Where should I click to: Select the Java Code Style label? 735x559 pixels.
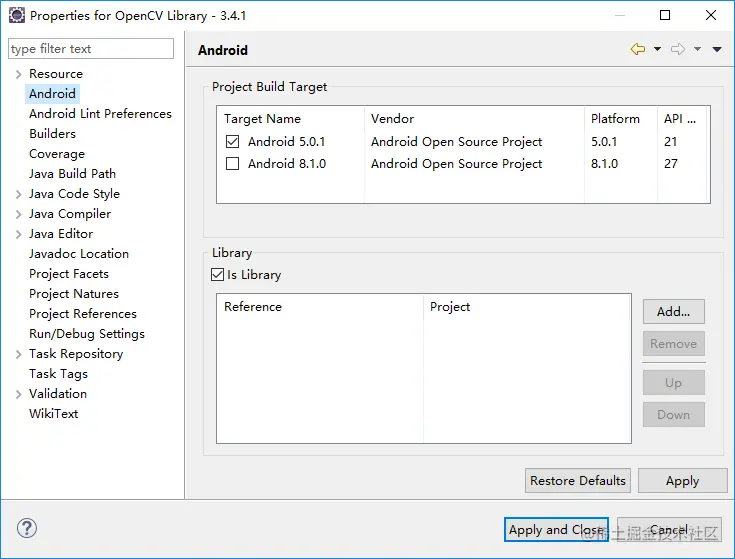(x=74, y=194)
